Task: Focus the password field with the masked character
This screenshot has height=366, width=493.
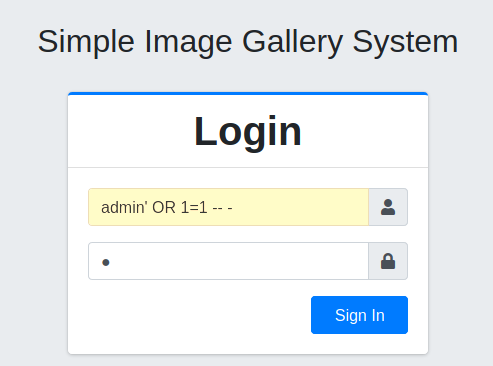Action: 228,261
